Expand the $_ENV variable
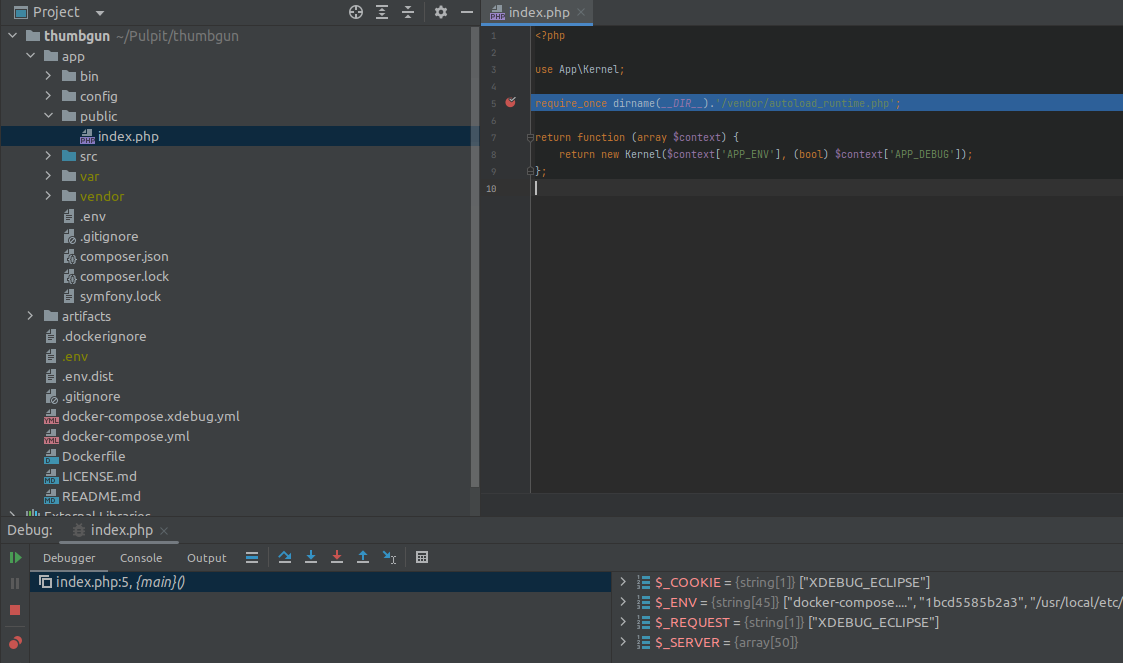The image size is (1123, 663). tap(623, 602)
